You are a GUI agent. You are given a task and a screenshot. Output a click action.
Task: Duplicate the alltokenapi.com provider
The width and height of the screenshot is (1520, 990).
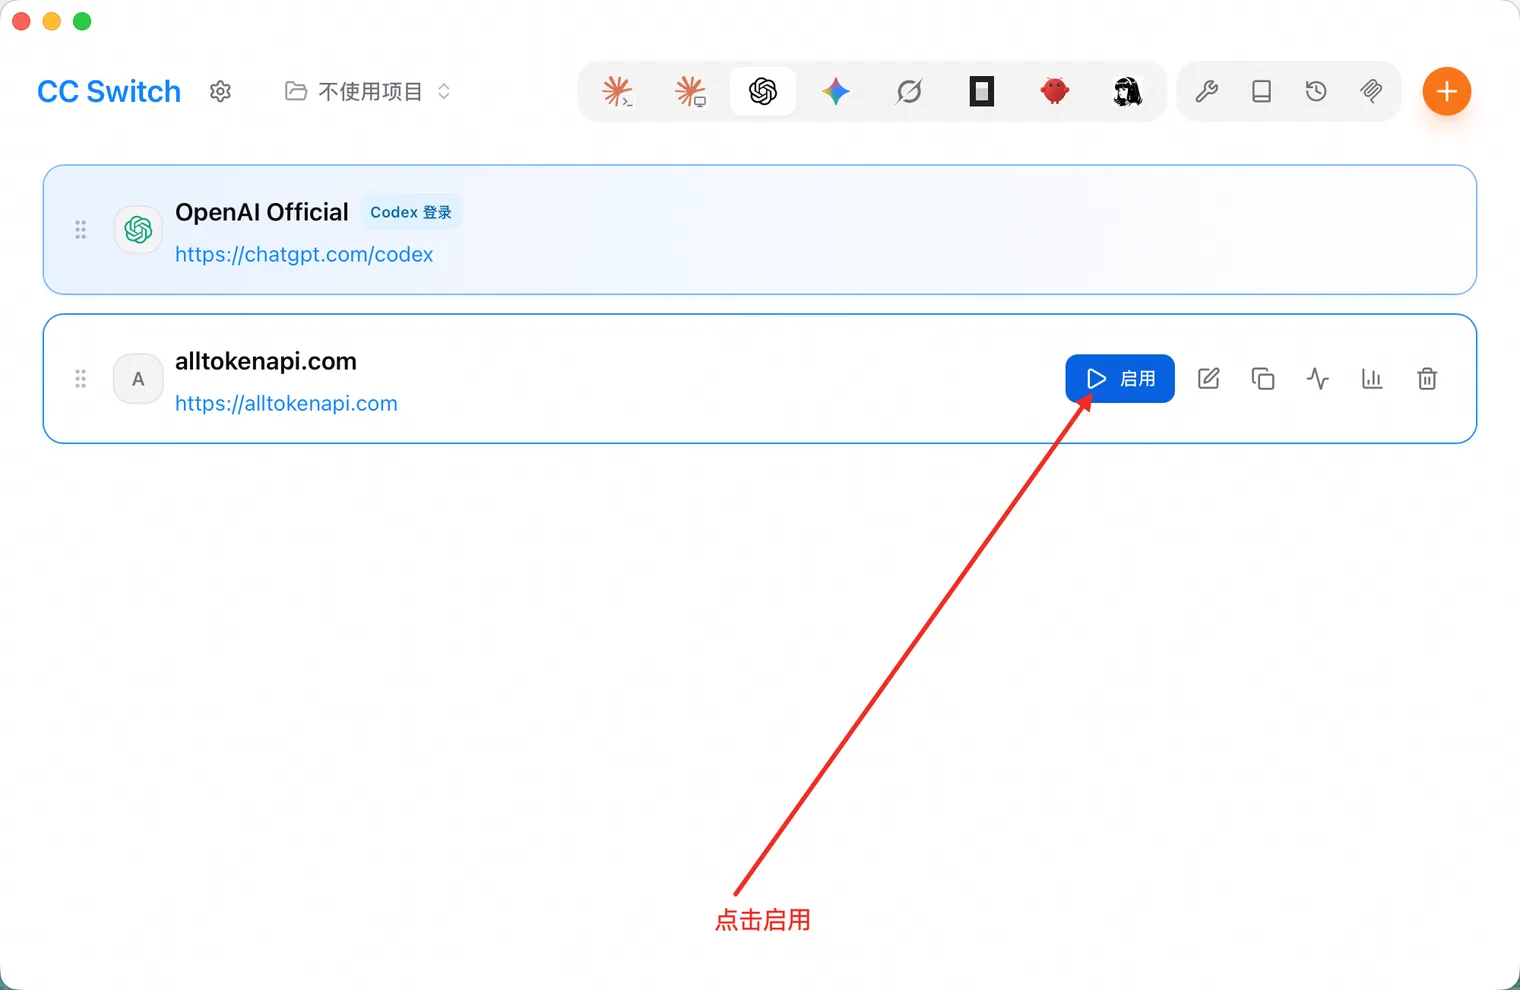coord(1263,379)
